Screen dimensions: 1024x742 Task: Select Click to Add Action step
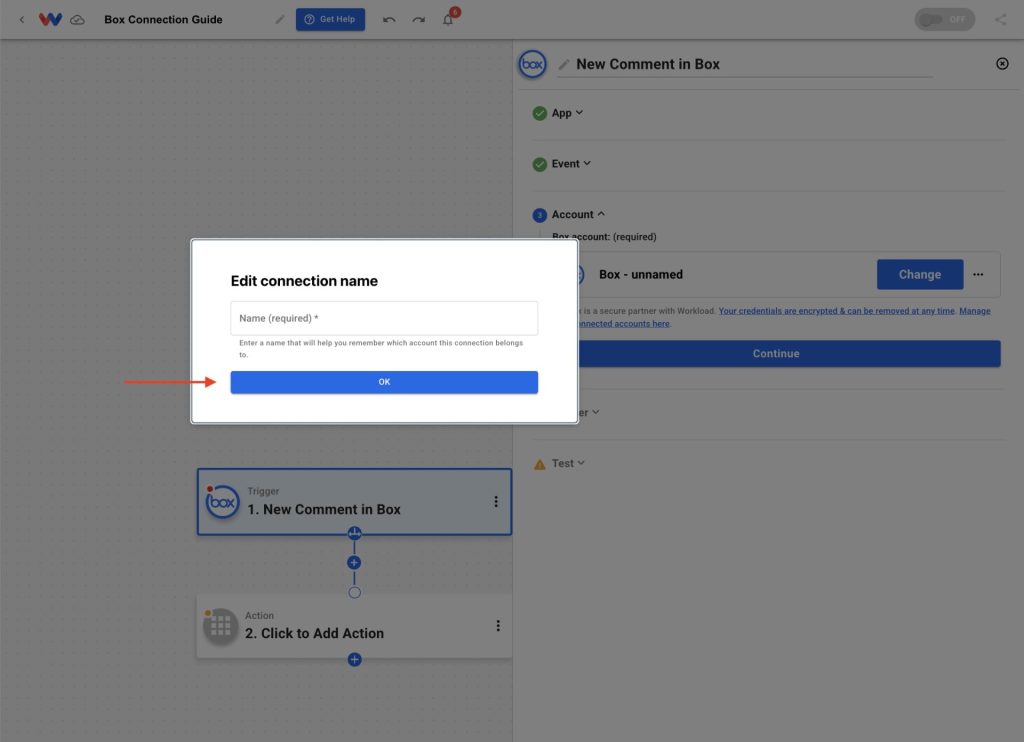coord(355,626)
